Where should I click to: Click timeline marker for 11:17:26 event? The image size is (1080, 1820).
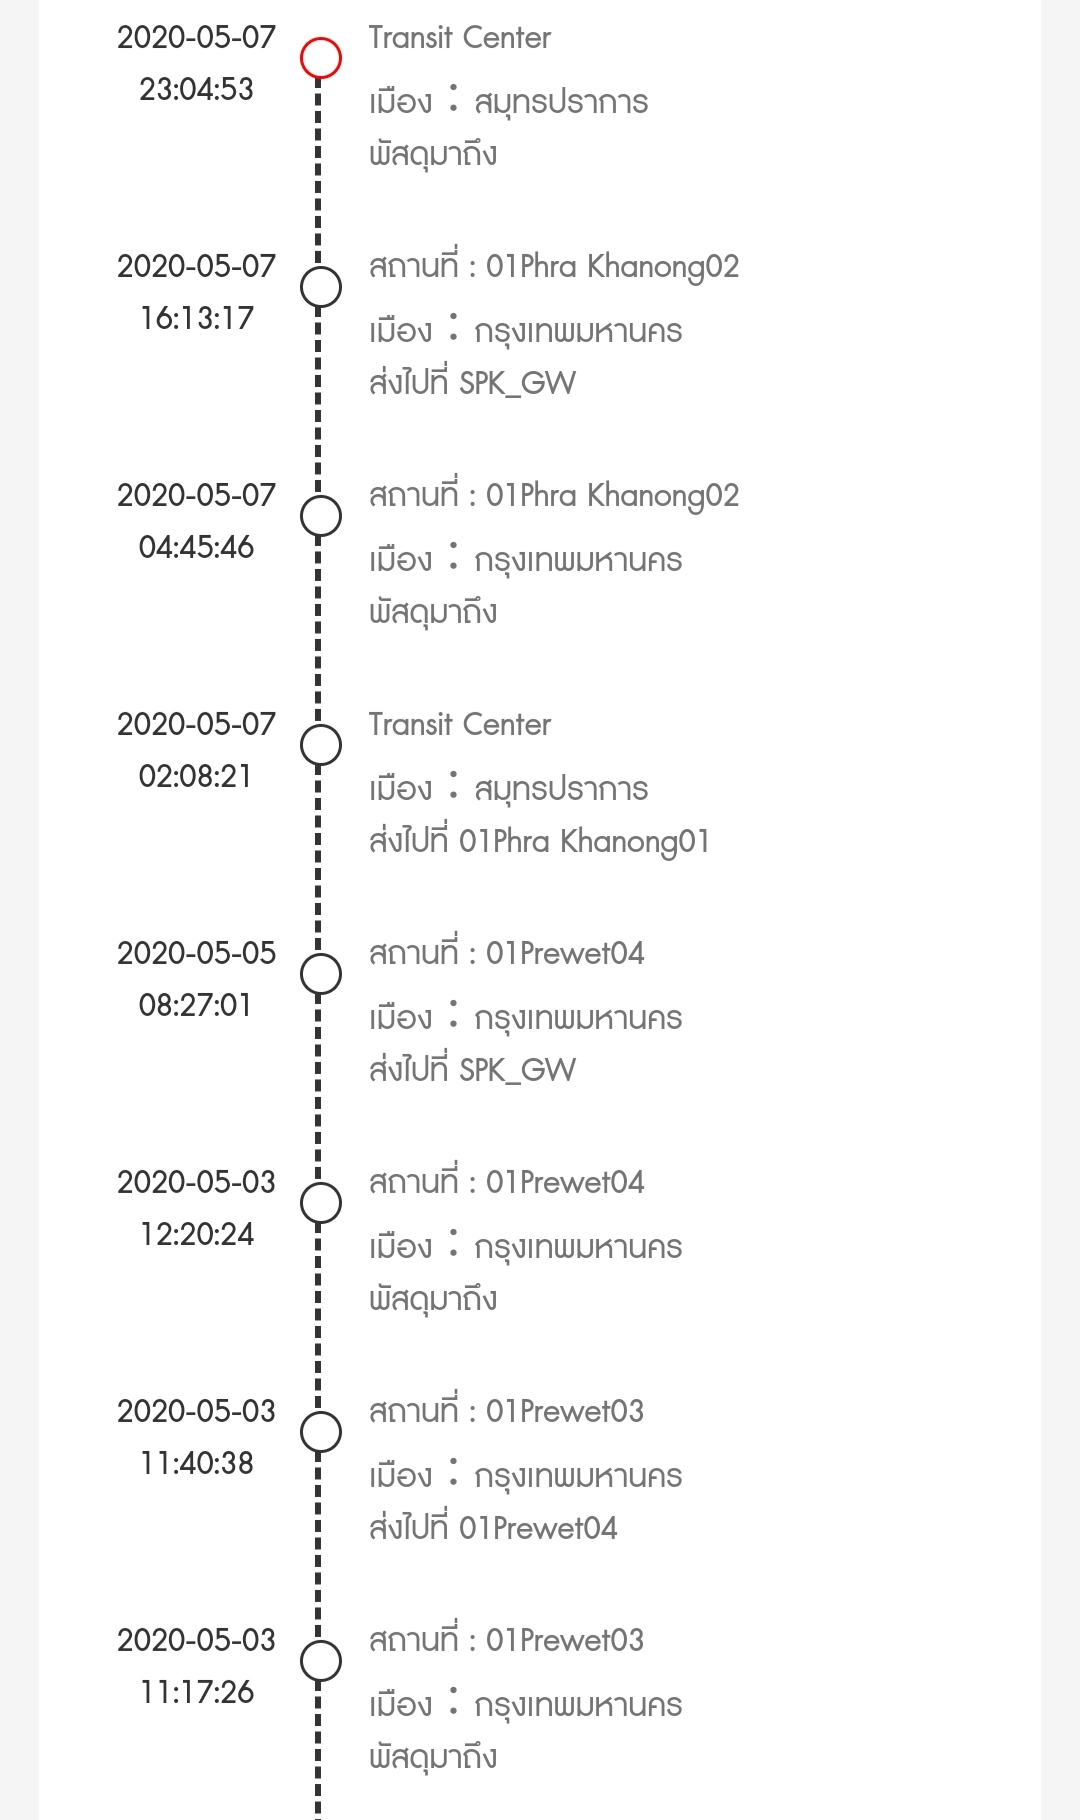tap(321, 1661)
